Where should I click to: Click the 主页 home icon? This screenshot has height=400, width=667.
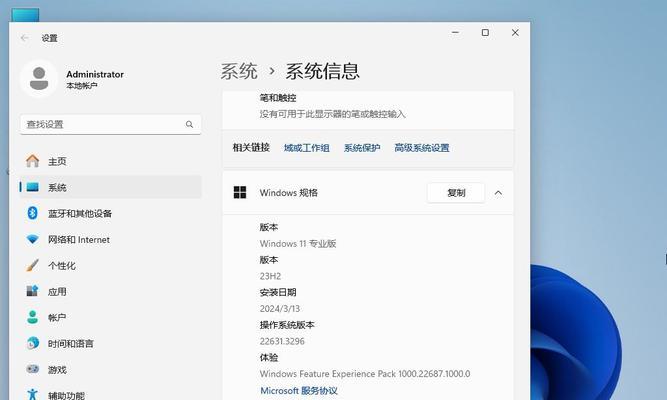(32, 161)
